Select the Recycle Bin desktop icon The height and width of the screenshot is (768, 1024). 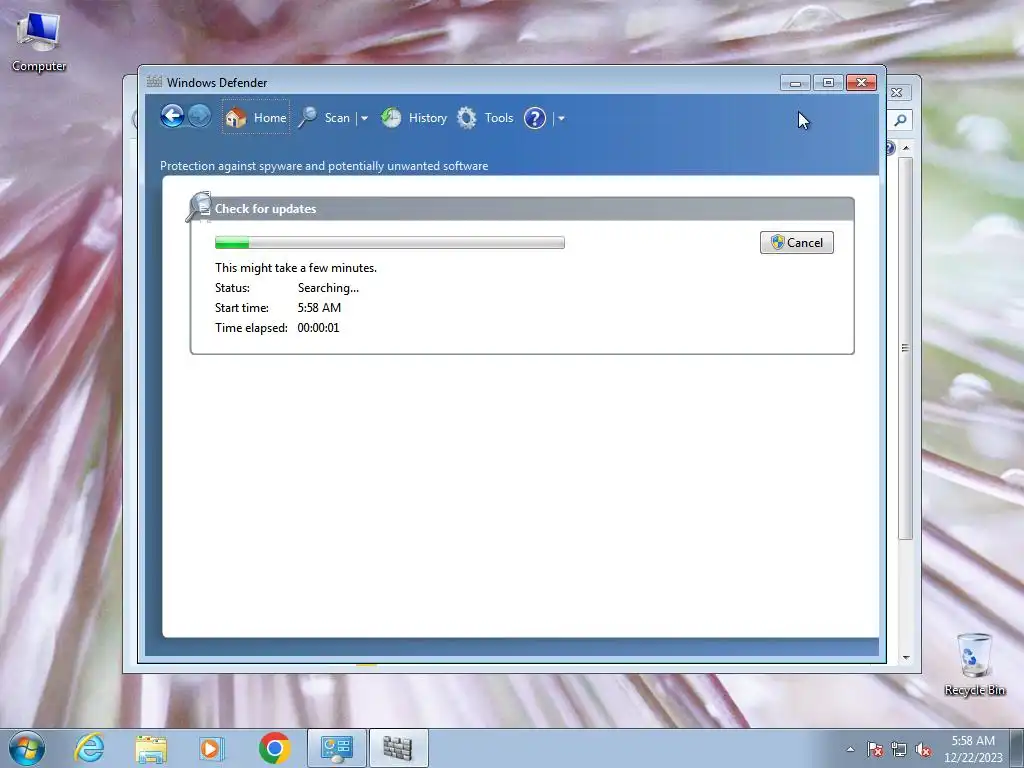974,664
